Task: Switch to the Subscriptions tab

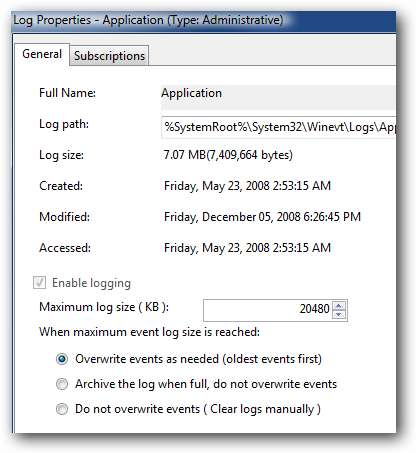Action: tap(109, 56)
